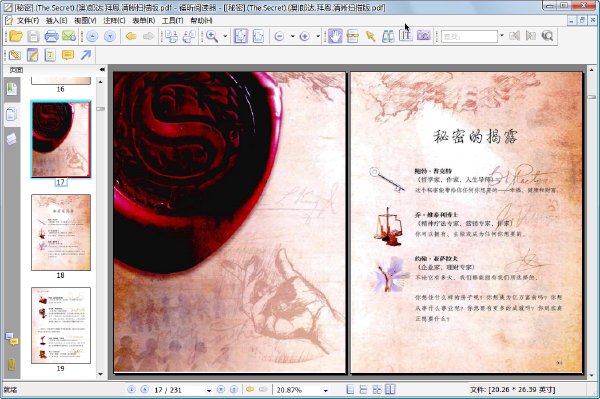The width and height of the screenshot is (600, 399).
Task: Open dropdown arrow beside zoom in icon
Action: click(x=318, y=36)
